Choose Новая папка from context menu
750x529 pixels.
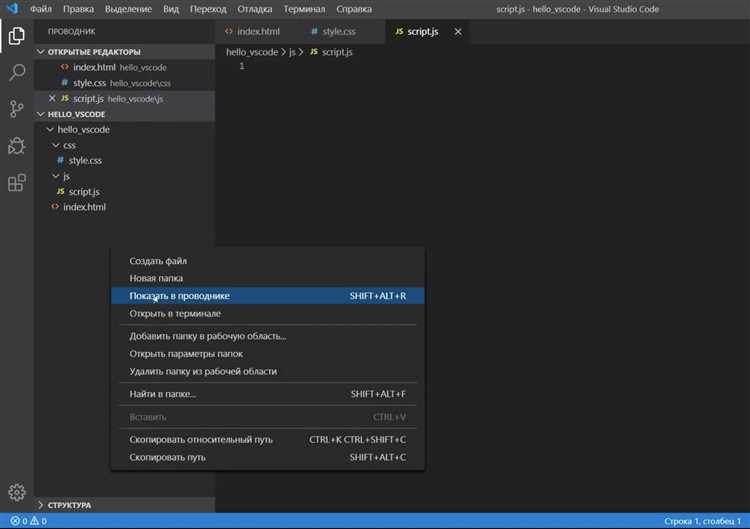[267, 278]
